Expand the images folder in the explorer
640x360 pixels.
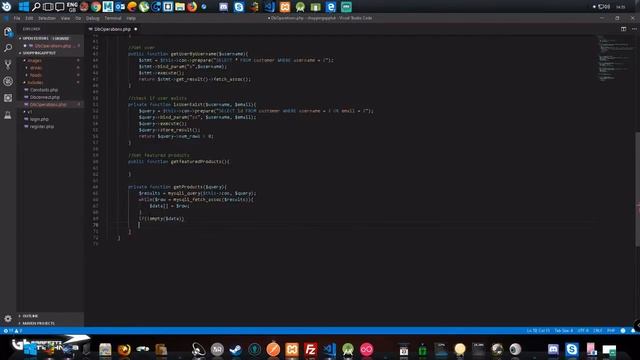(x=35, y=60)
